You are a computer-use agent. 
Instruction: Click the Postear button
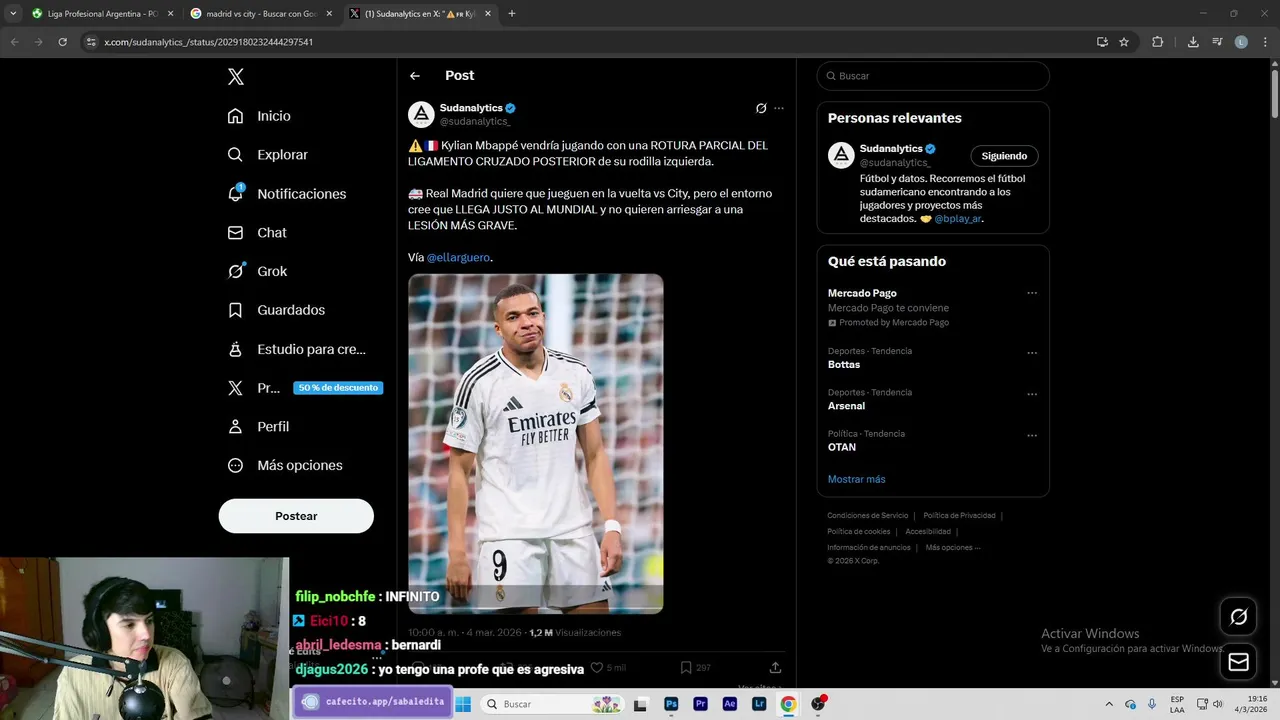(296, 516)
